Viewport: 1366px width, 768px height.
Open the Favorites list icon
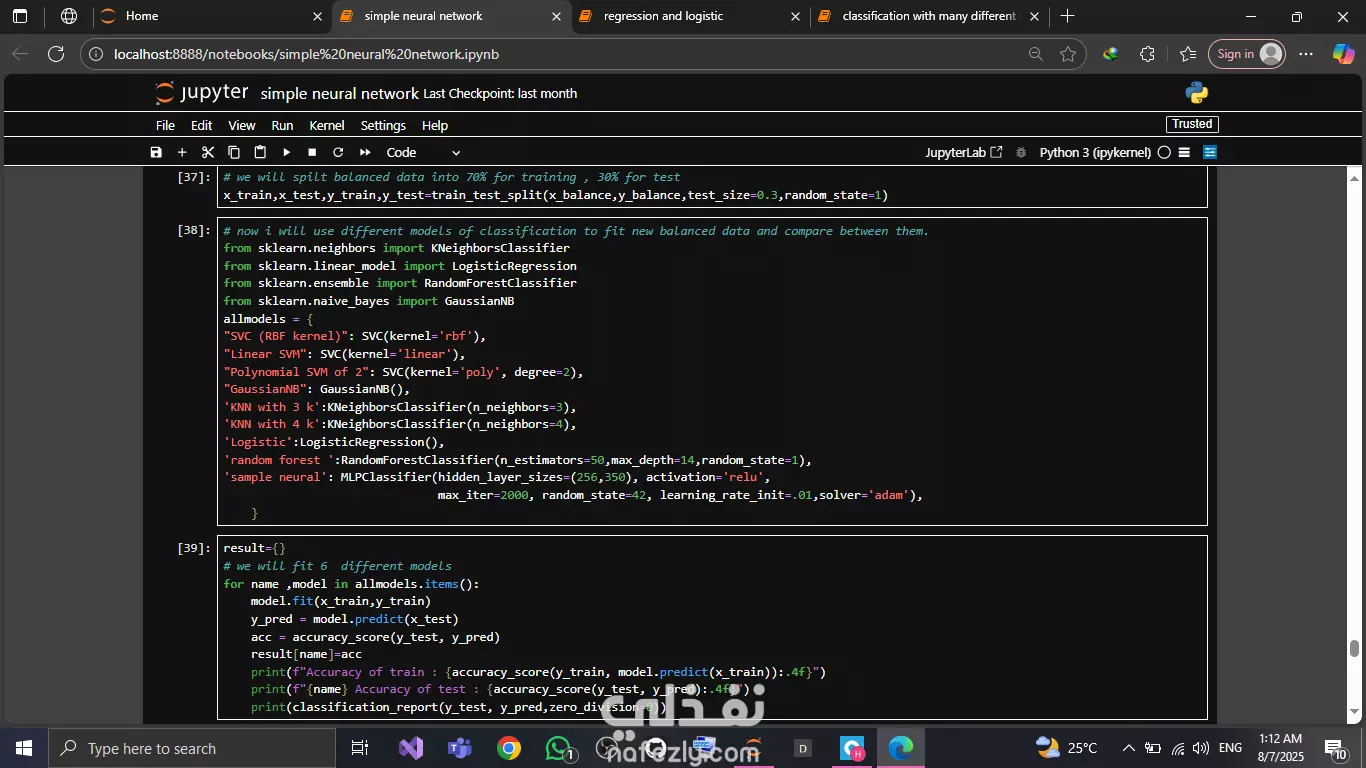(x=1187, y=54)
